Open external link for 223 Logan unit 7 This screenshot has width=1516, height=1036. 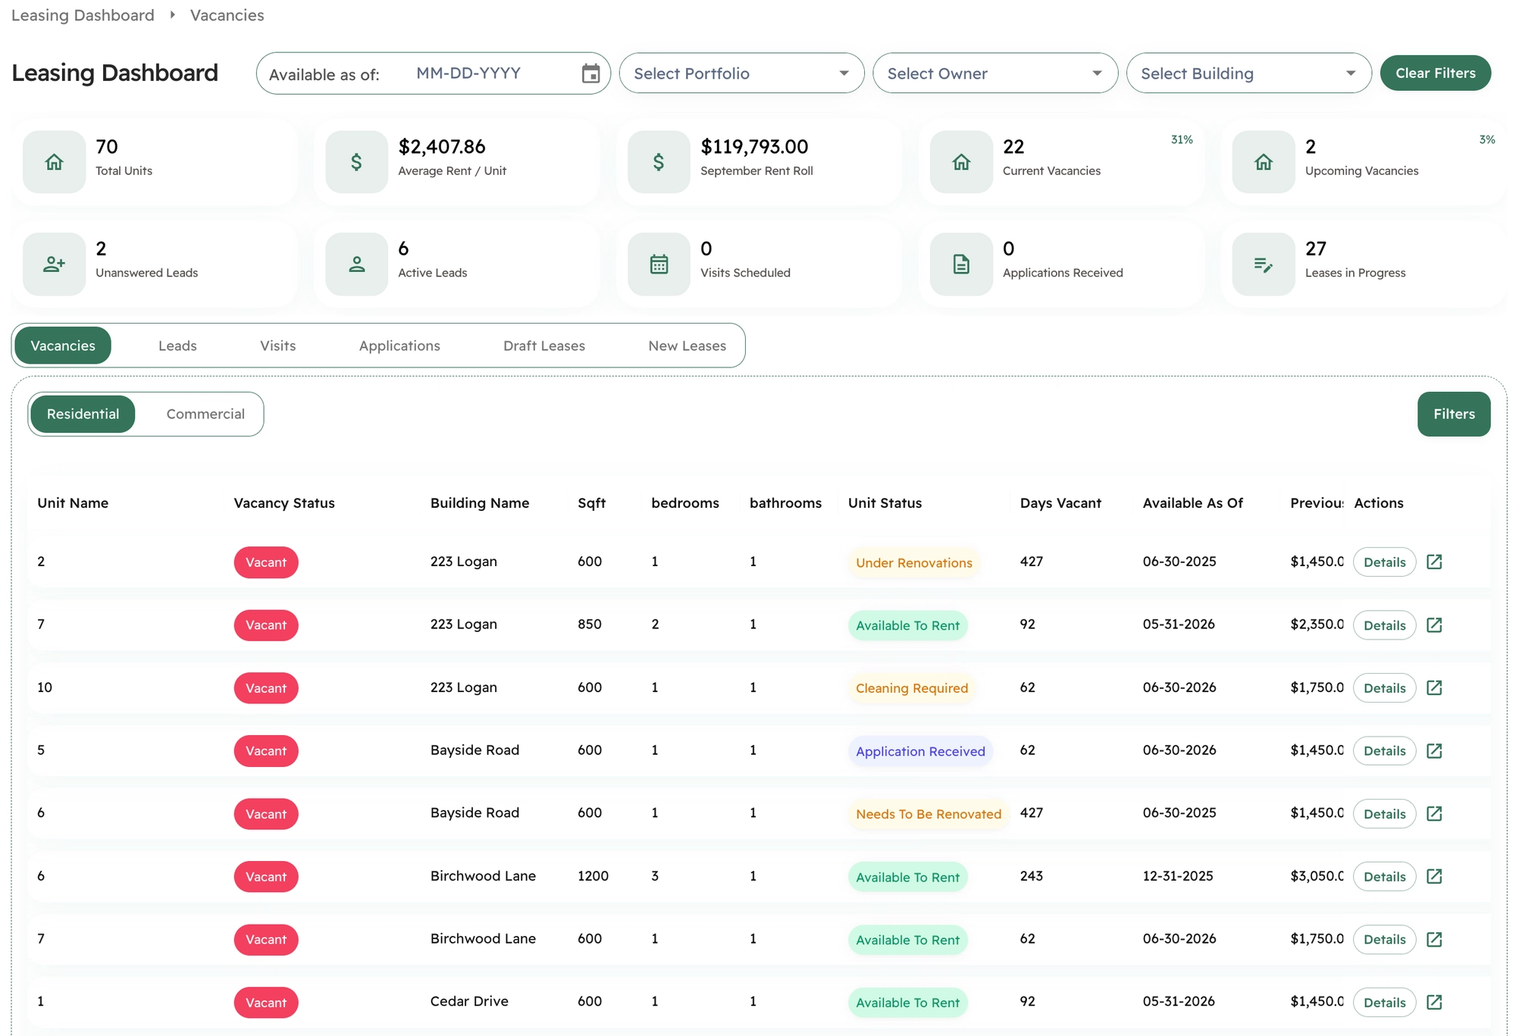(1434, 625)
